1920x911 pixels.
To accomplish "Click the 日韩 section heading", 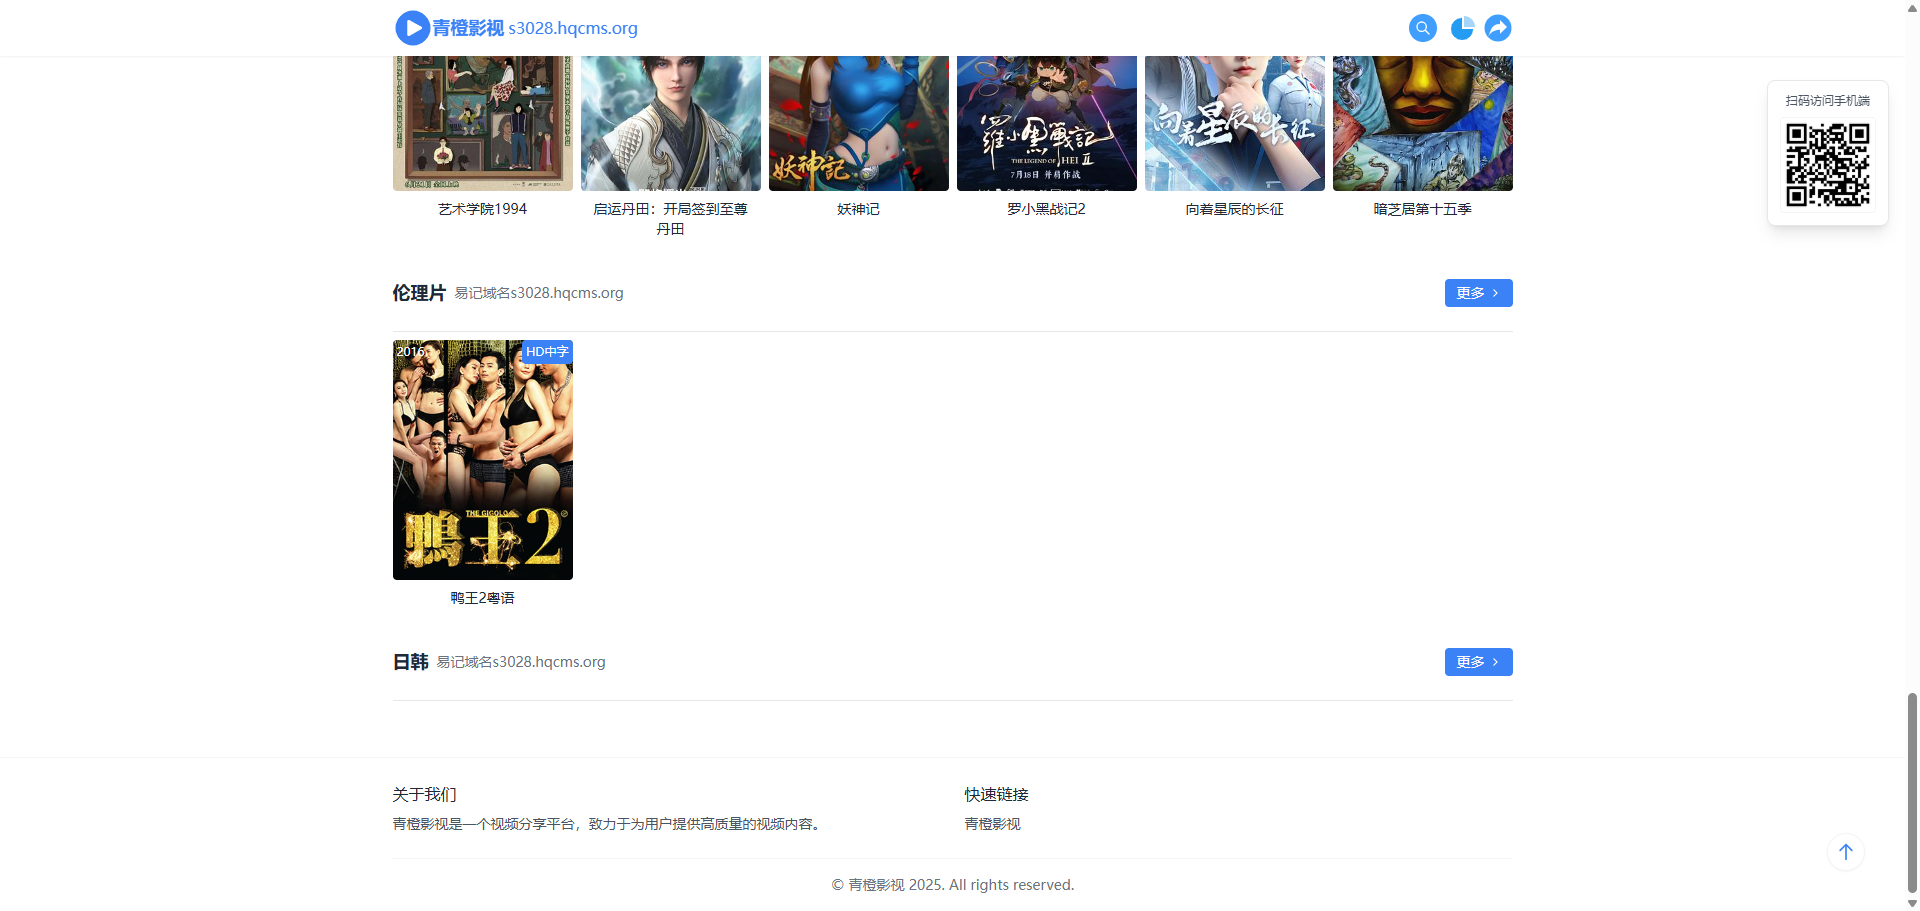I will [x=410, y=662].
